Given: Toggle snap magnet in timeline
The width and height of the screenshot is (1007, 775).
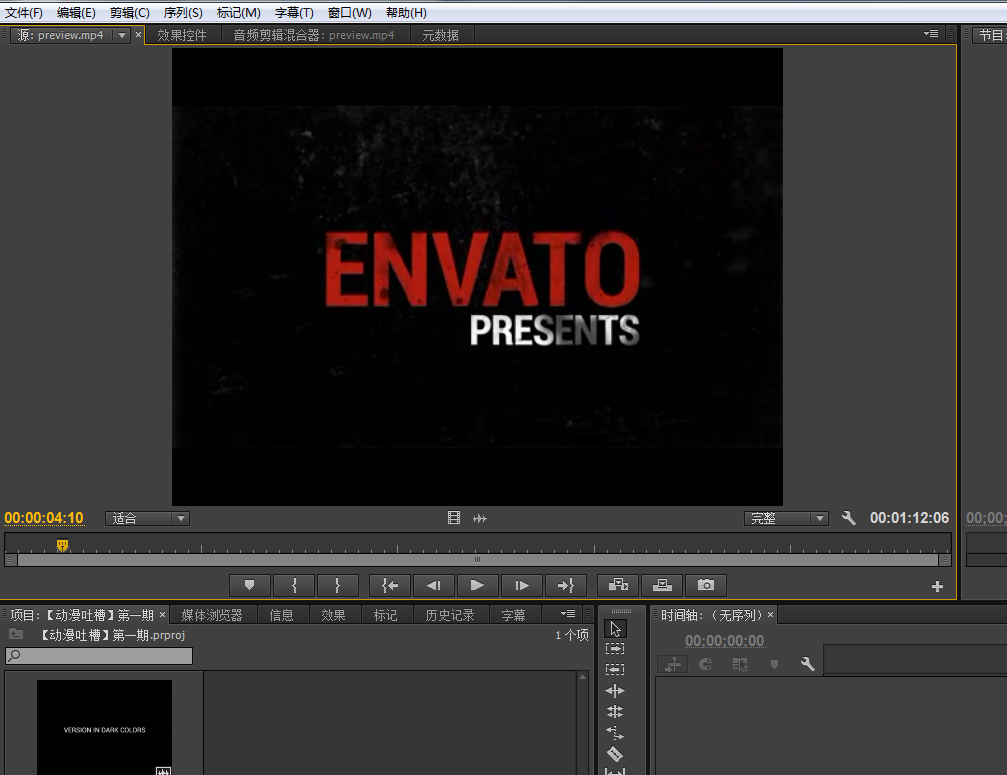Looking at the screenshot, I should 705,664.
